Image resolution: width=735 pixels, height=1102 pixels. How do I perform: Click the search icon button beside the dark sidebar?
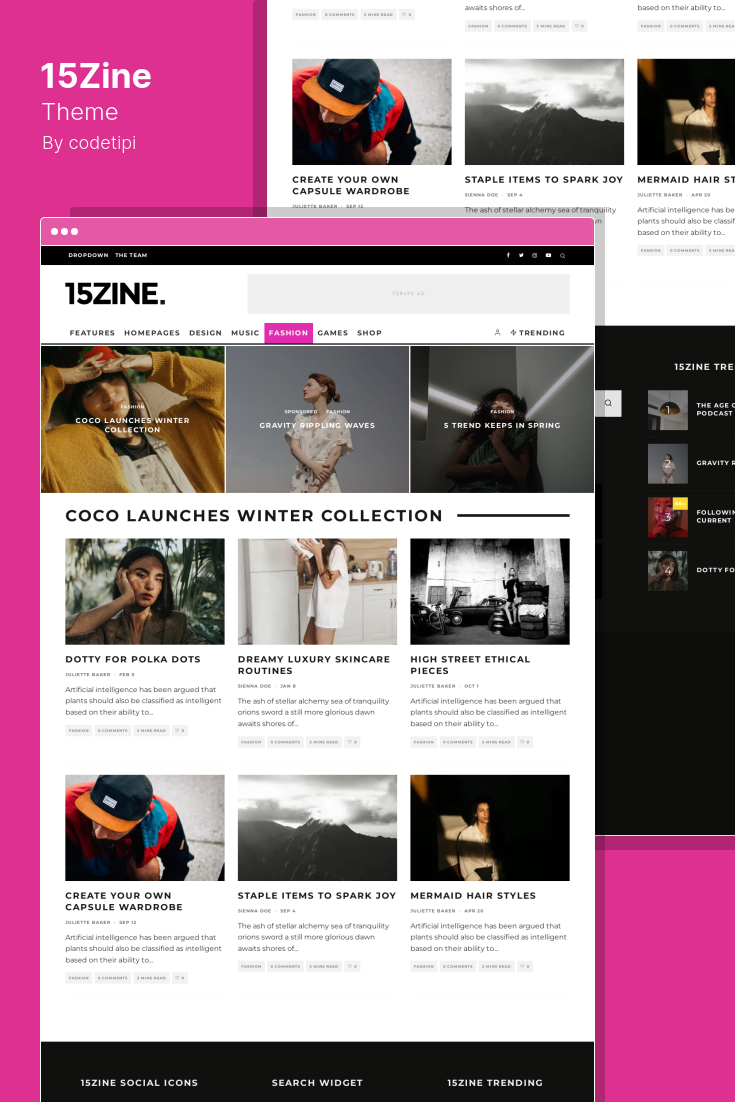coord(608,403)
